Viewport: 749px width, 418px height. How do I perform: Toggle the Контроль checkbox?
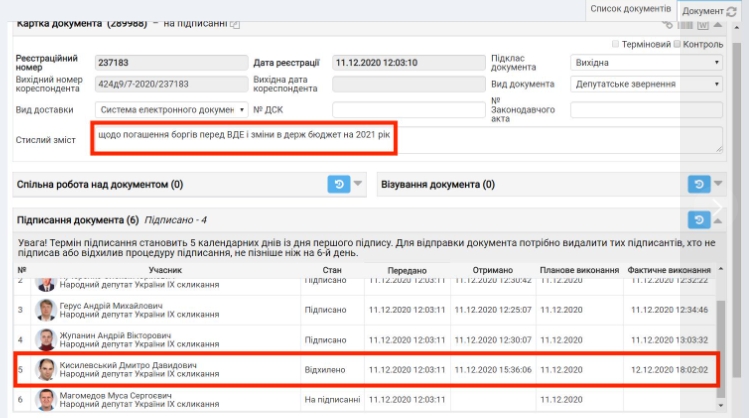pyautogui.click(x=677, y=44)
